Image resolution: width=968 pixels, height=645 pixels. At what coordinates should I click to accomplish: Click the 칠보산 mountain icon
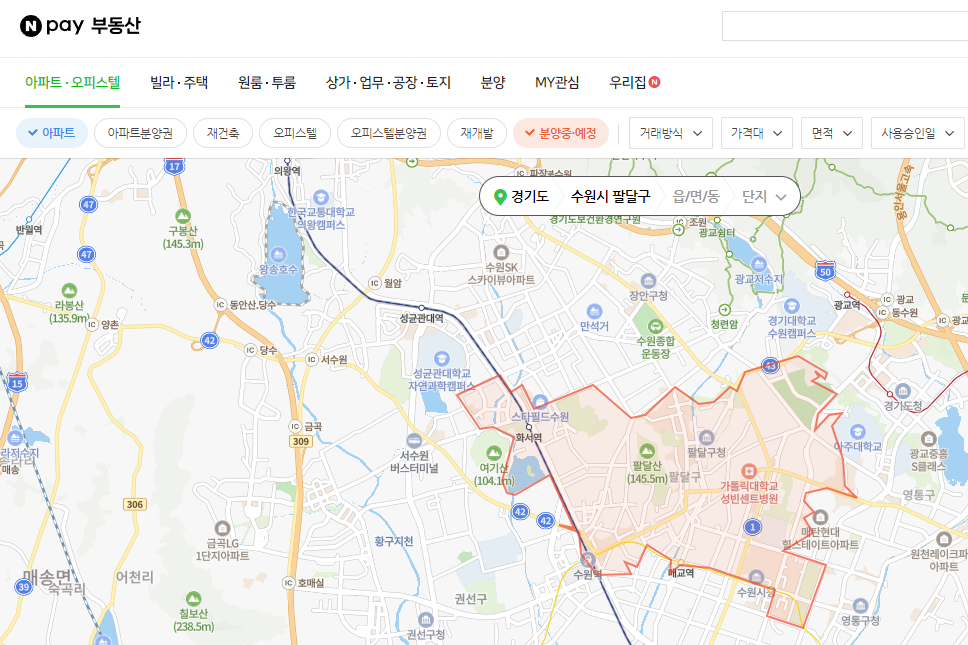click(193, 599)
